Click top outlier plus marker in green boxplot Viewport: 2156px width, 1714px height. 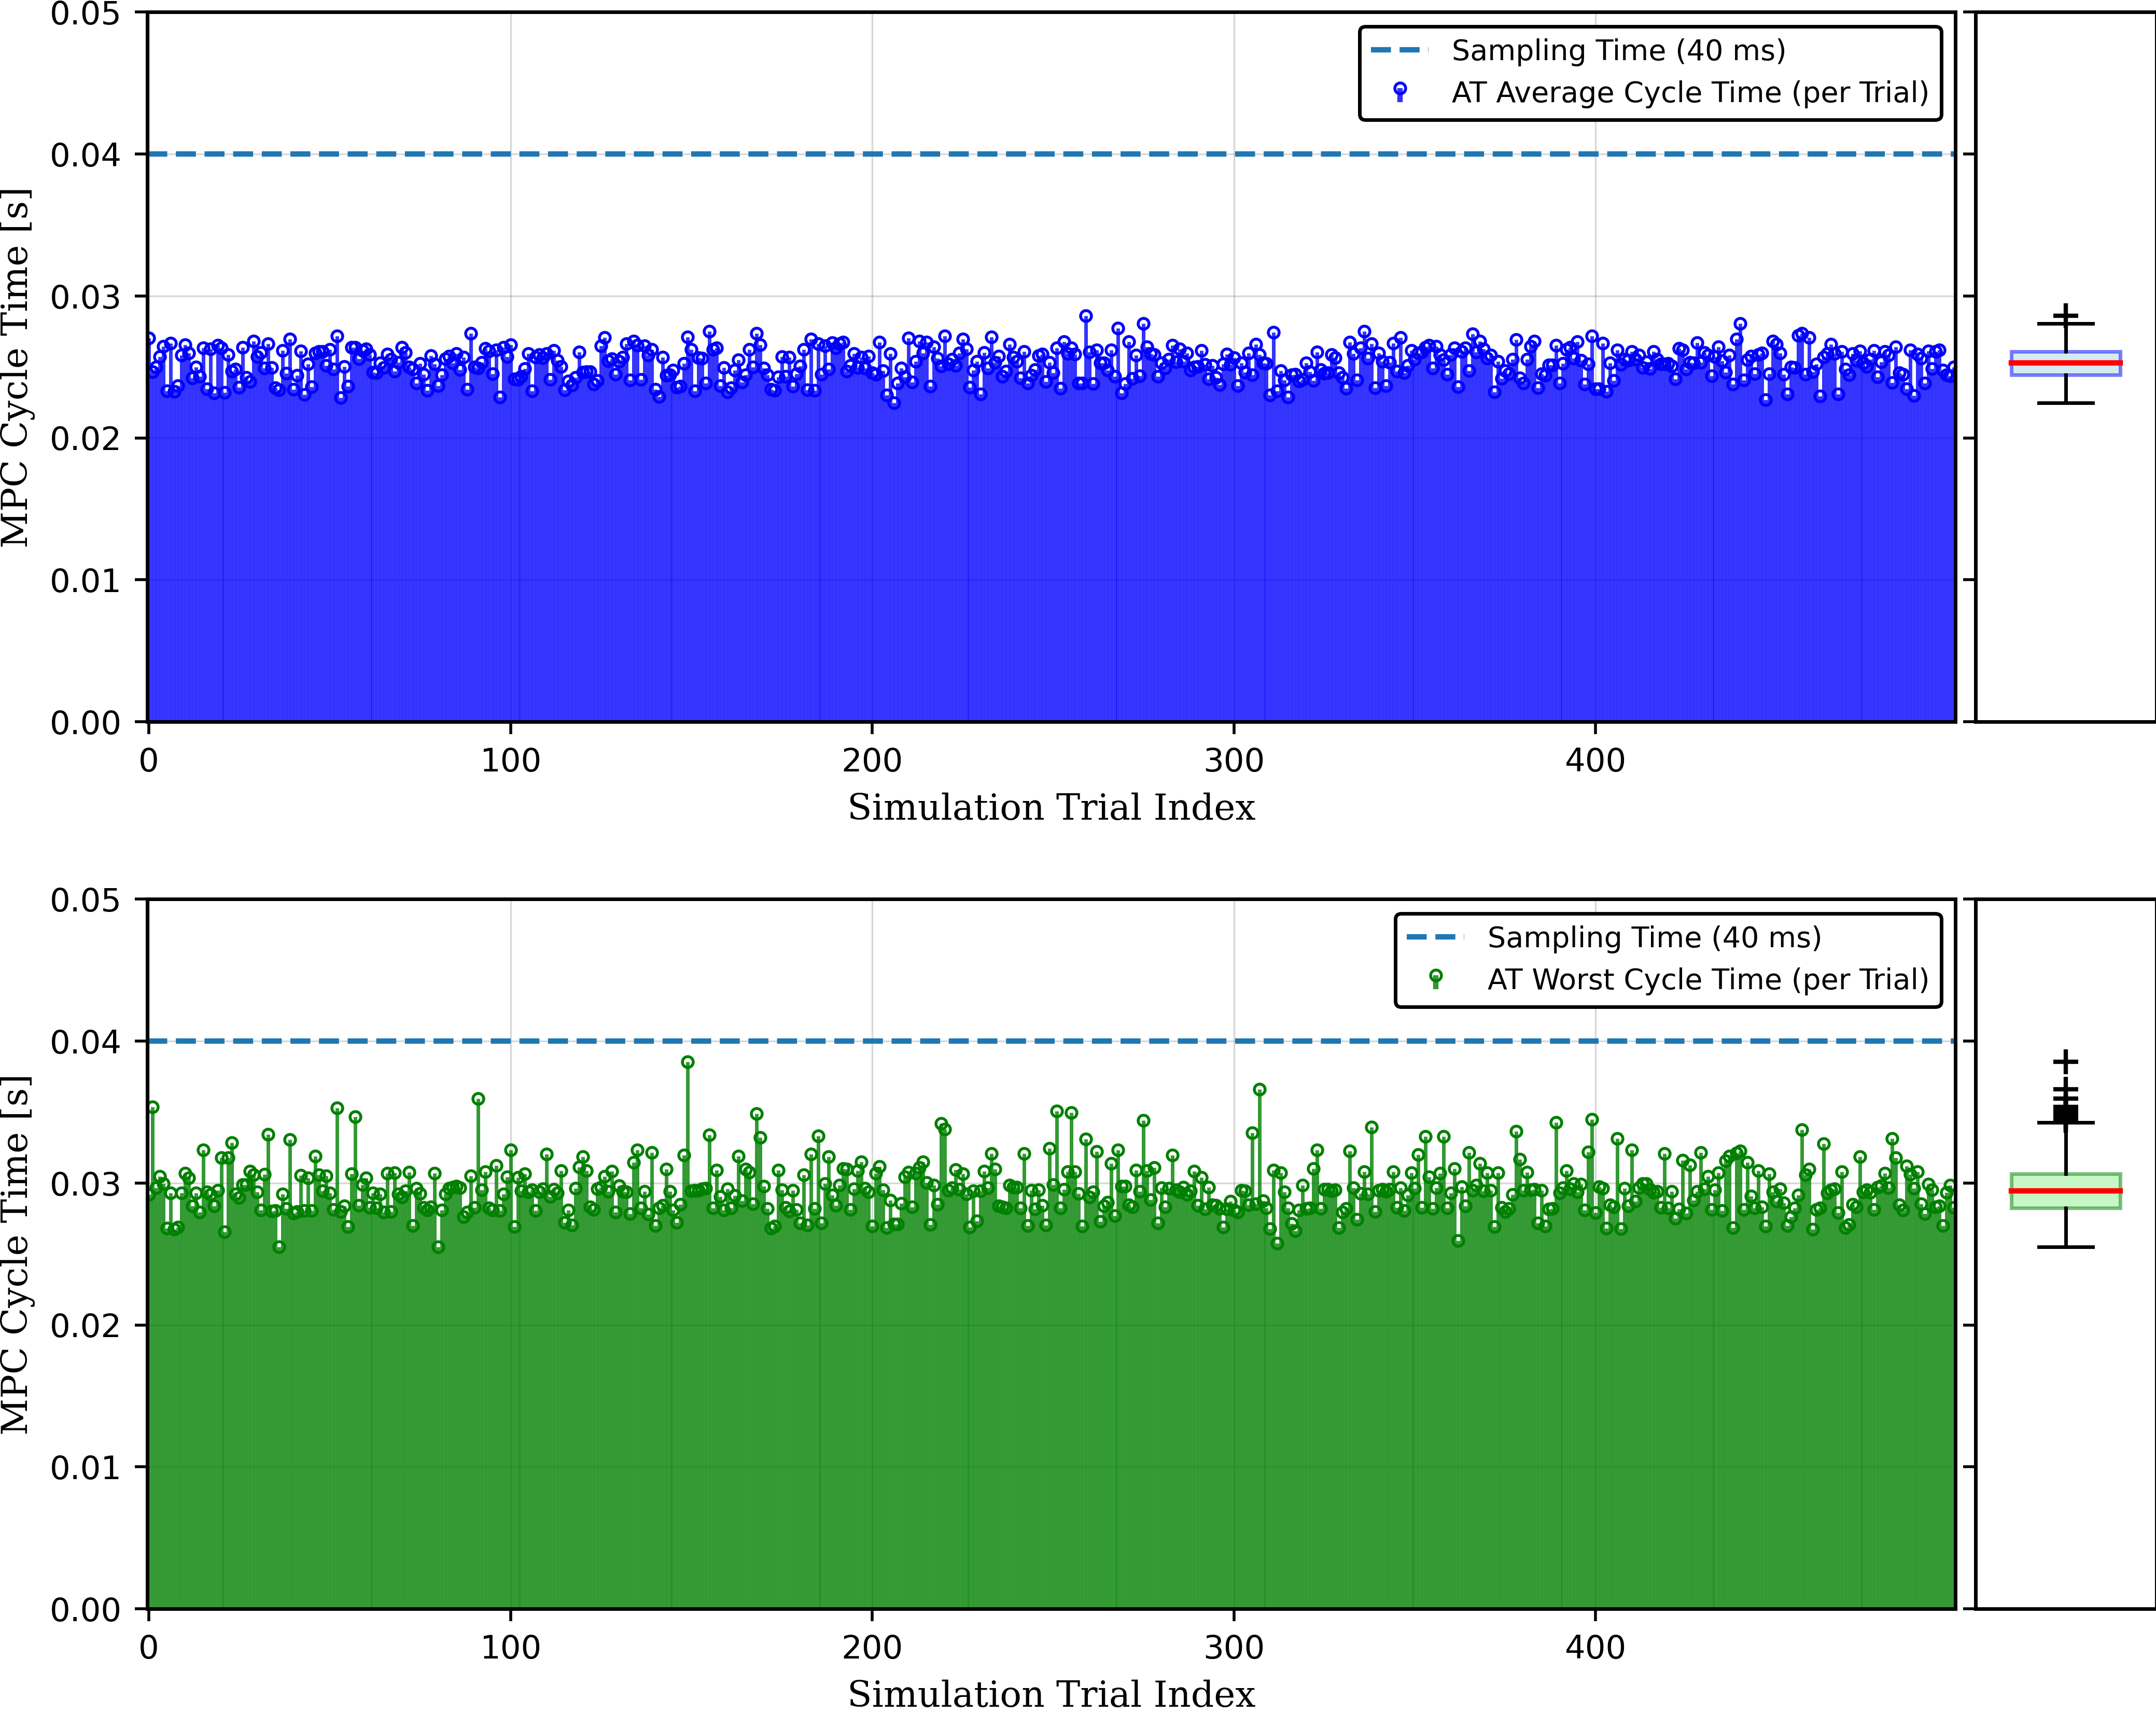(x=2065, y=1061)
